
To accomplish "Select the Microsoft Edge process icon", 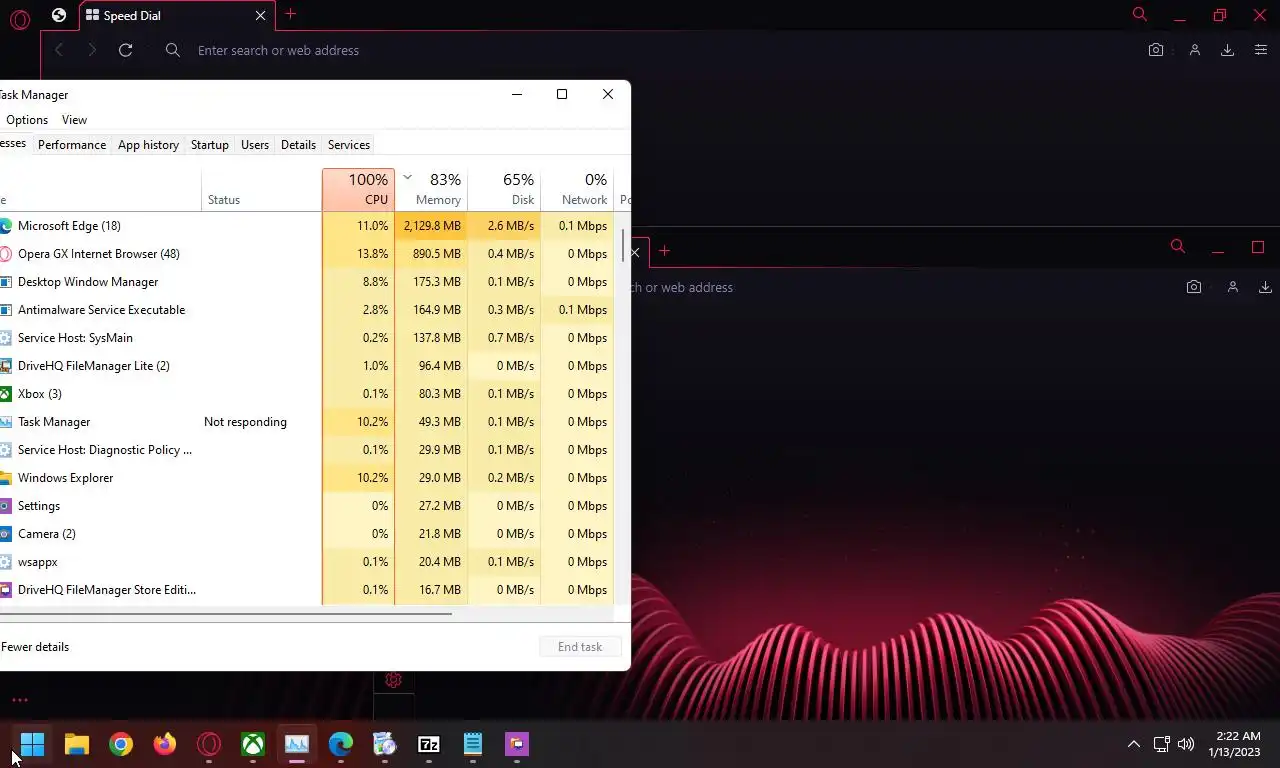I will (5, 226).
